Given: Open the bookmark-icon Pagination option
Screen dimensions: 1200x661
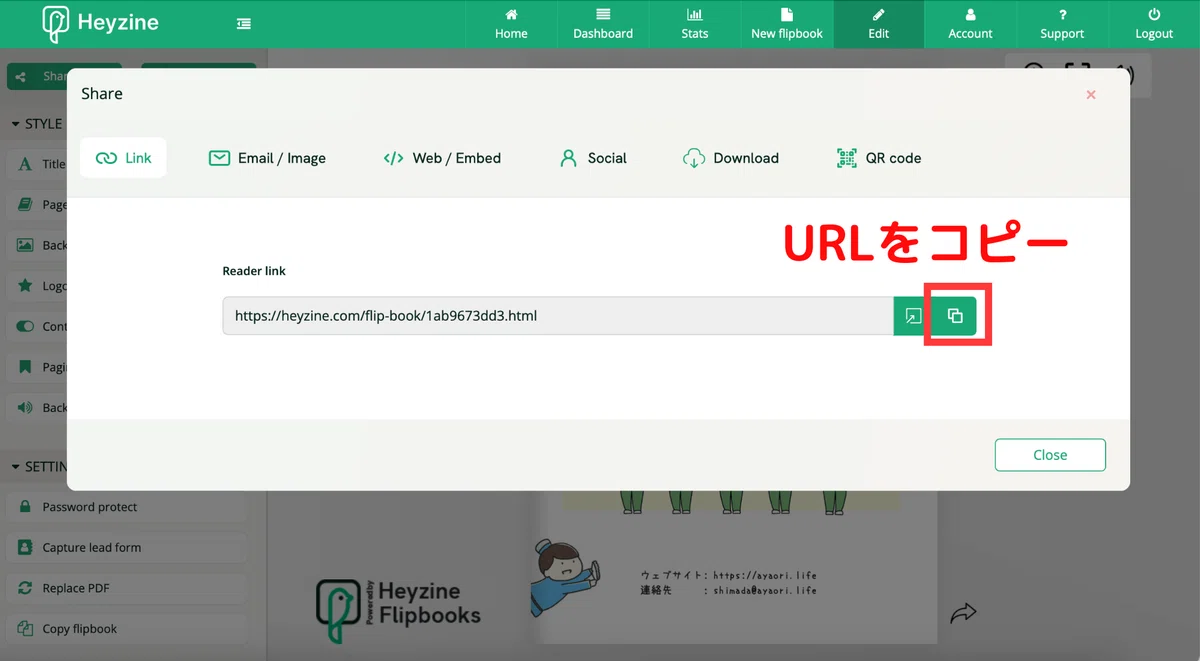Looking at the screenshot, I should click(38, 368).
